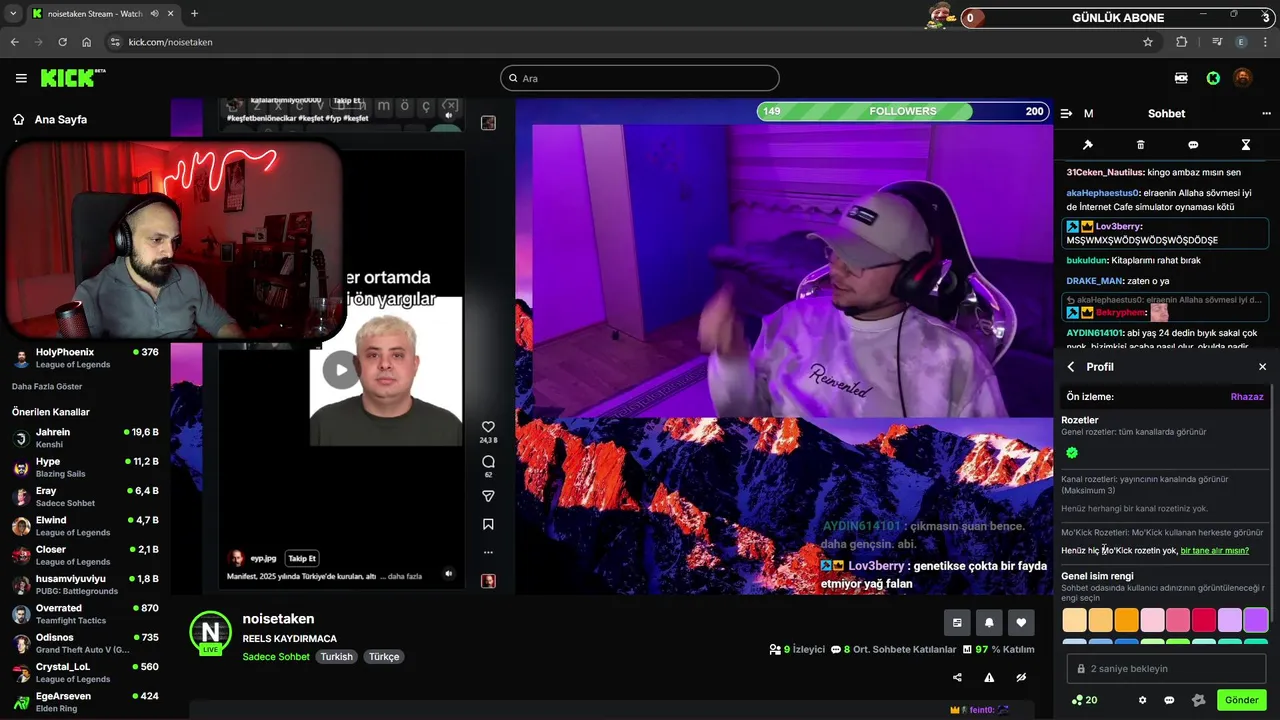Viewport: 1280px width, 720px height.
Task: Click the Turkish tag
Action: tap(336, 657)
